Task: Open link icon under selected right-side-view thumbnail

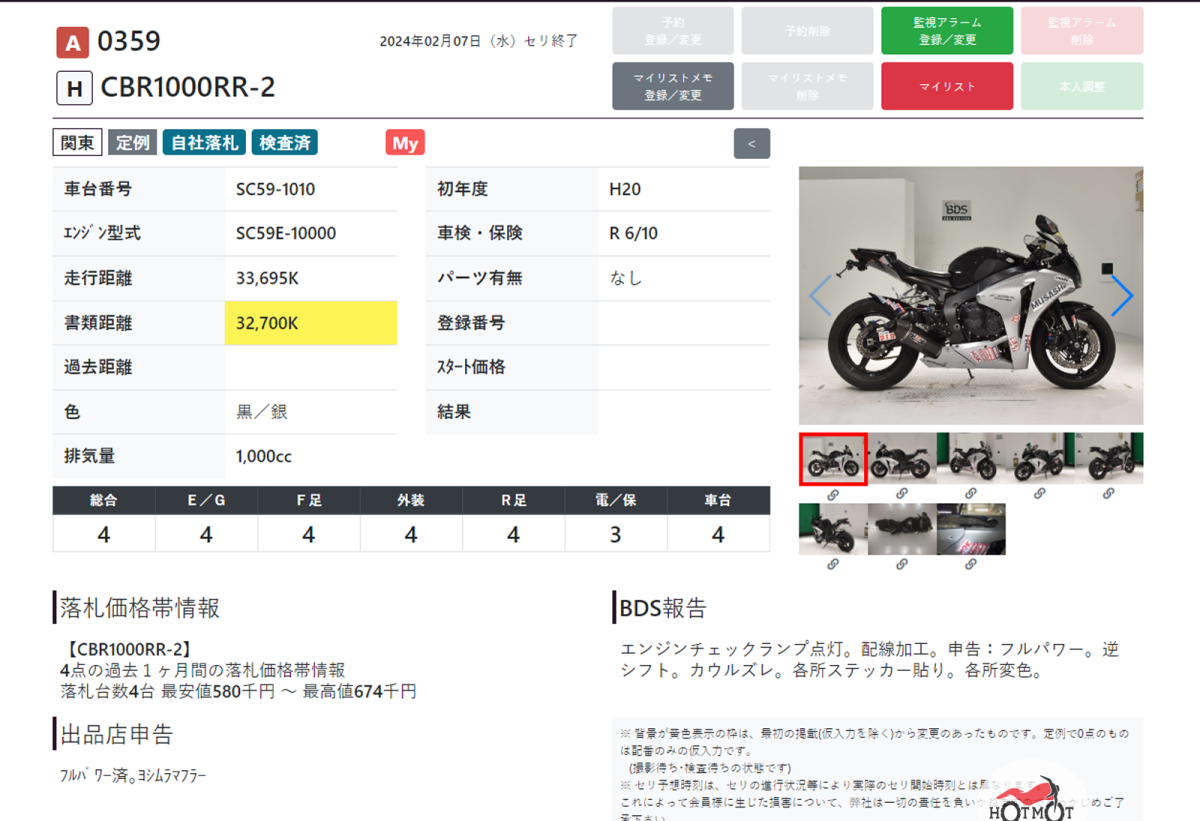Action: click(x=833, y=493)
